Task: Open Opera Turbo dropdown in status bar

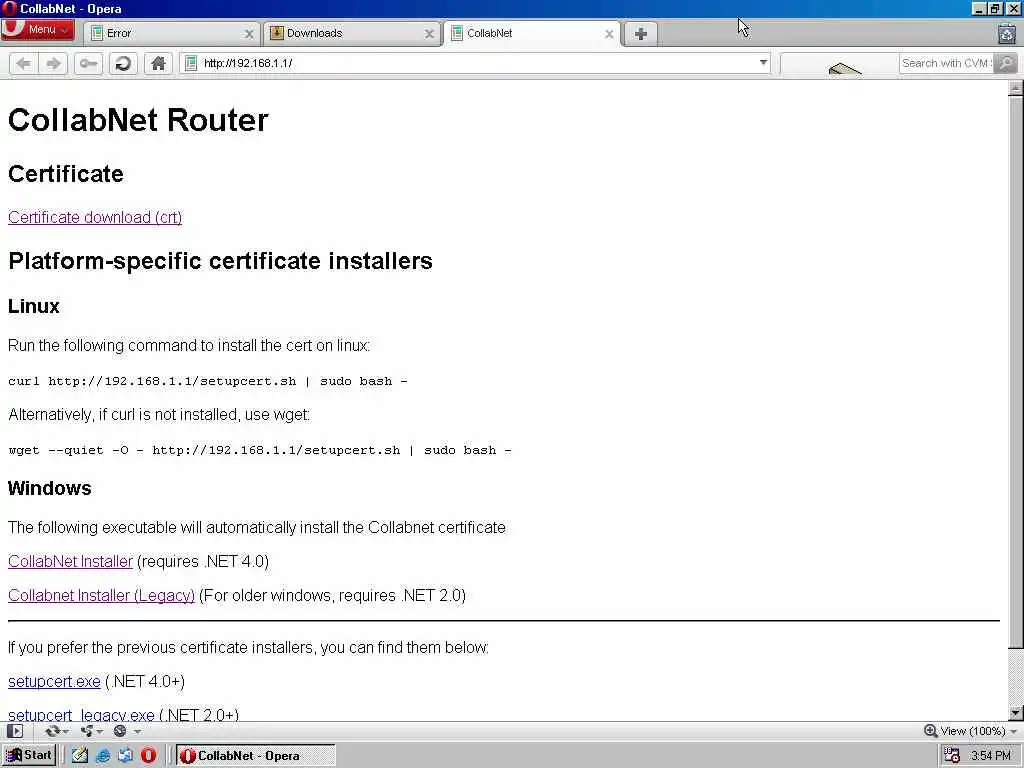Action: 126,731
